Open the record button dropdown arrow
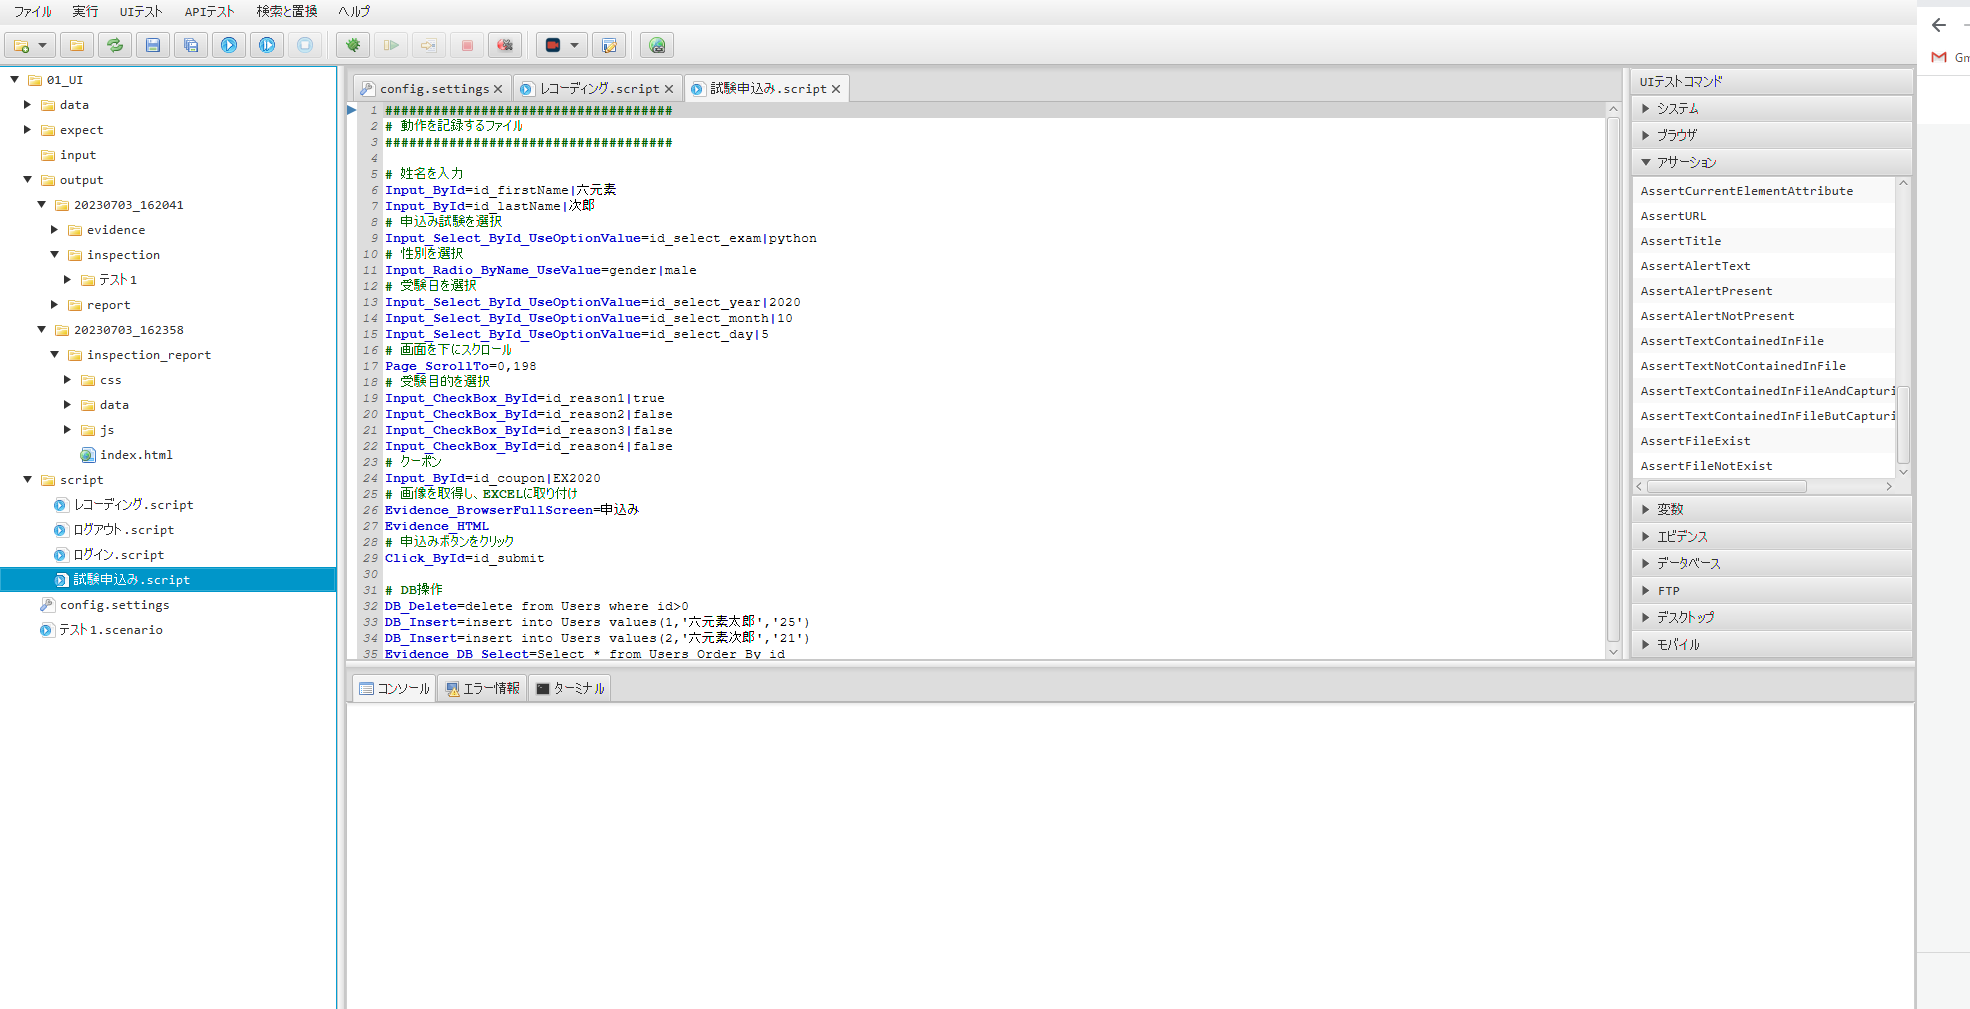1970x1009 pixels. (x=574, y=45)
